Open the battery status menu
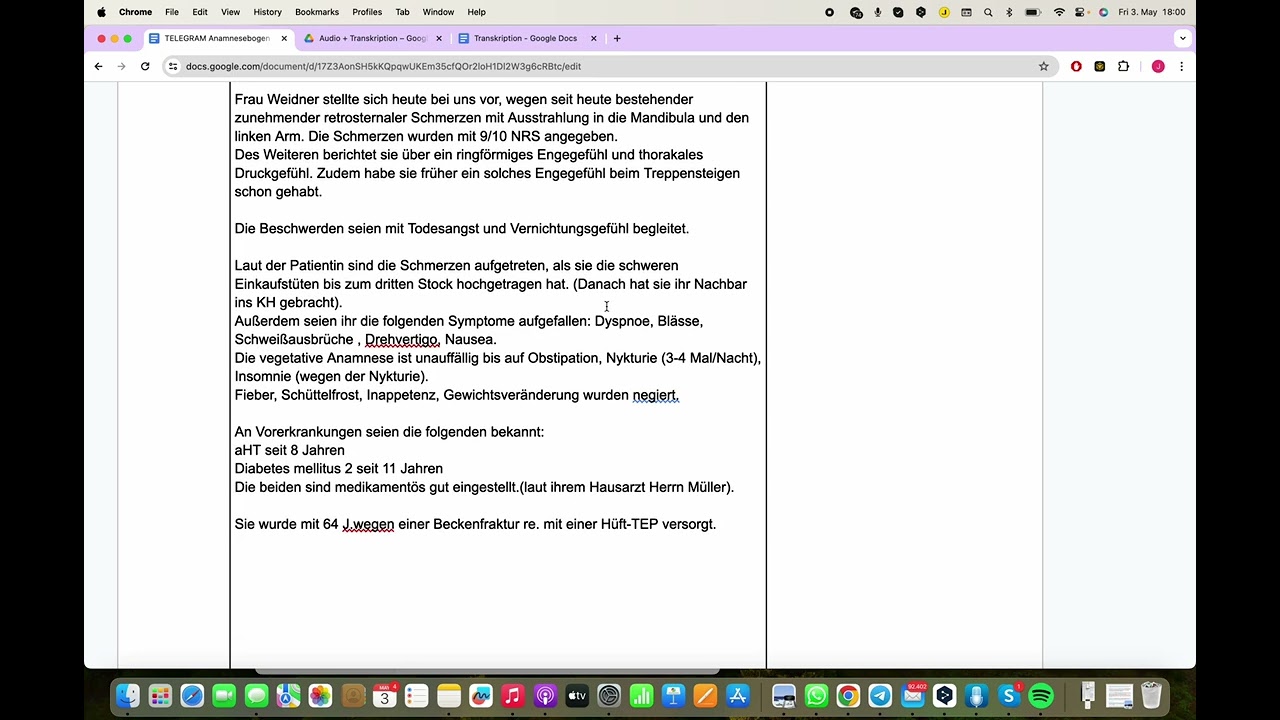1280x720 pixels. coord(1033,12)
